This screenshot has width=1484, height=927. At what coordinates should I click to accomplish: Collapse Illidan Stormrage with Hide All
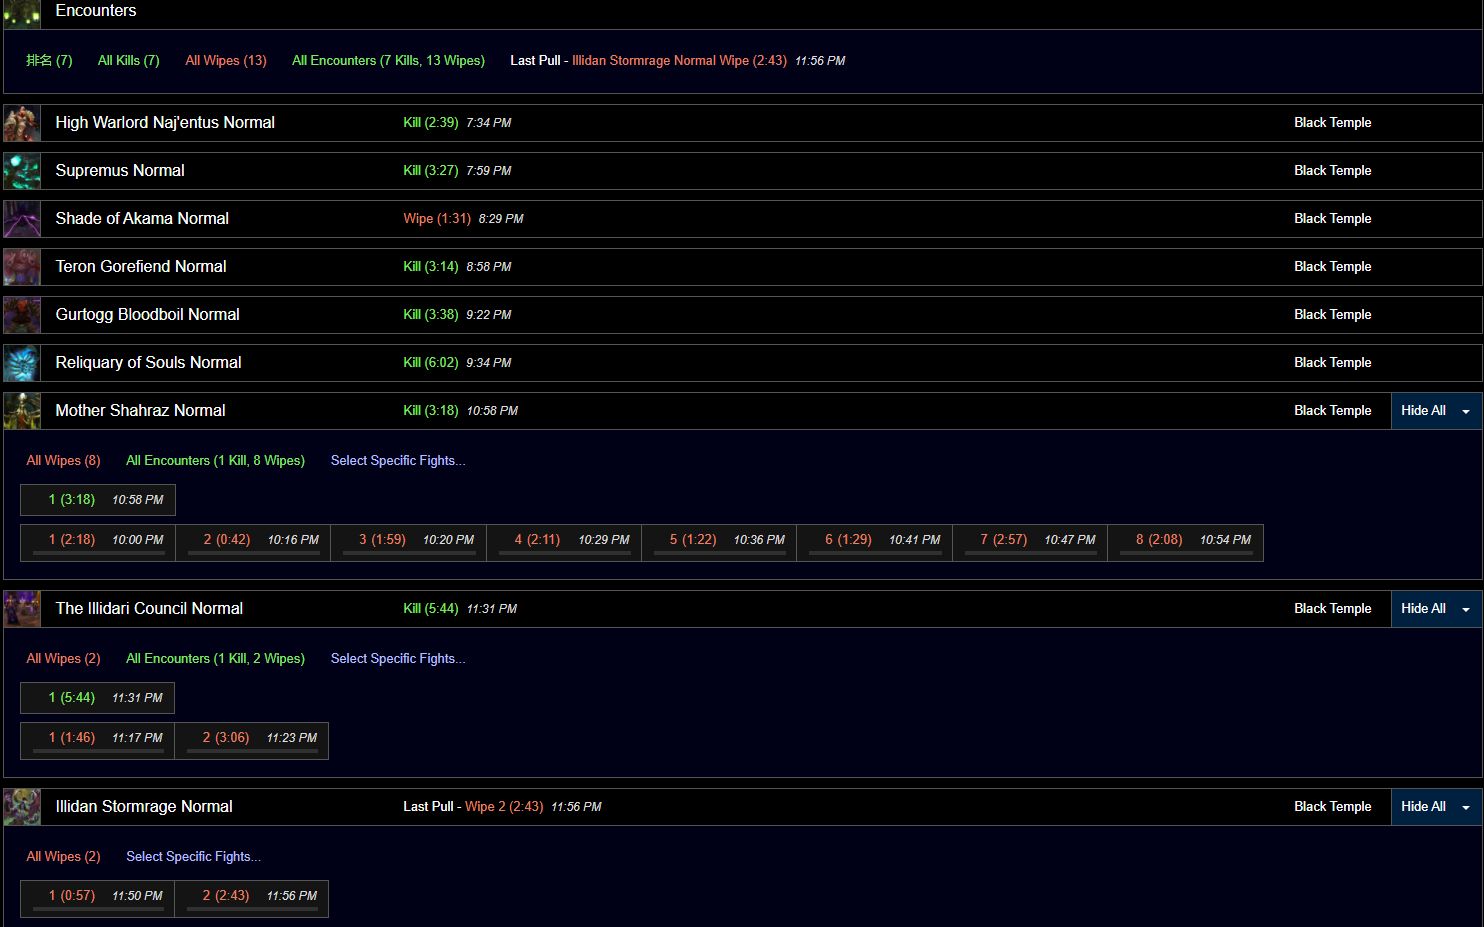tap(1436, 807)
